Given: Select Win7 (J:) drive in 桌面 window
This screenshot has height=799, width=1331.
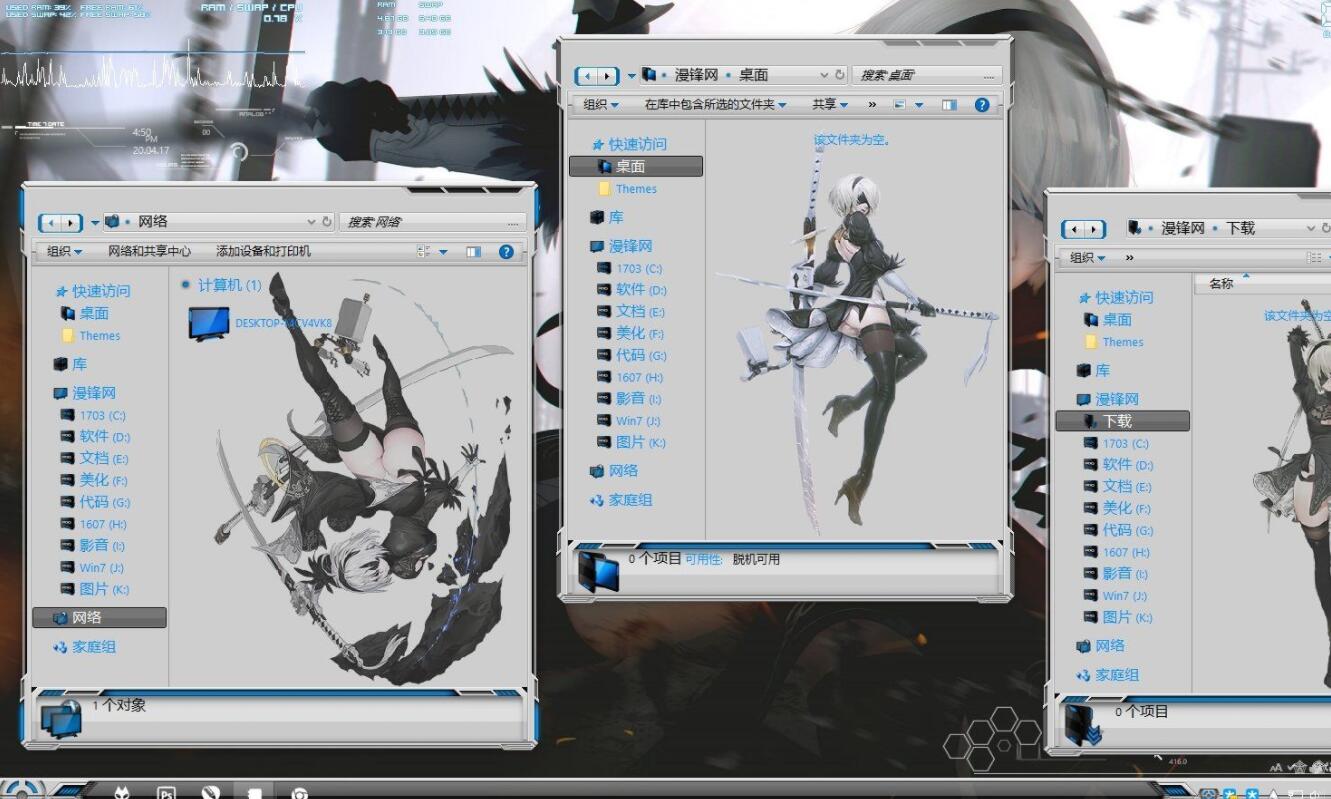Looking at the screenshot, I should point(628,421).
